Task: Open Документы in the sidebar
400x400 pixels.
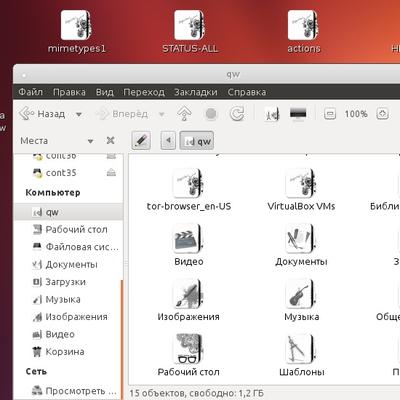Action: click(68, 264)
